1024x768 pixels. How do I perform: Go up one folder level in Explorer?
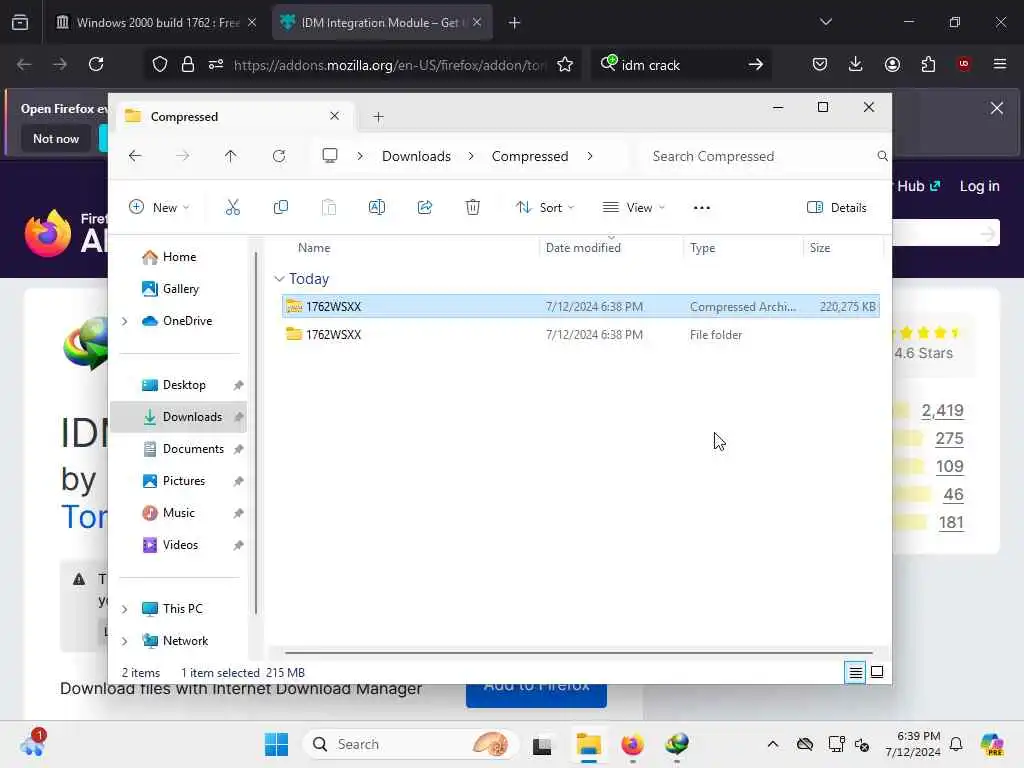[x=231, y=156]
